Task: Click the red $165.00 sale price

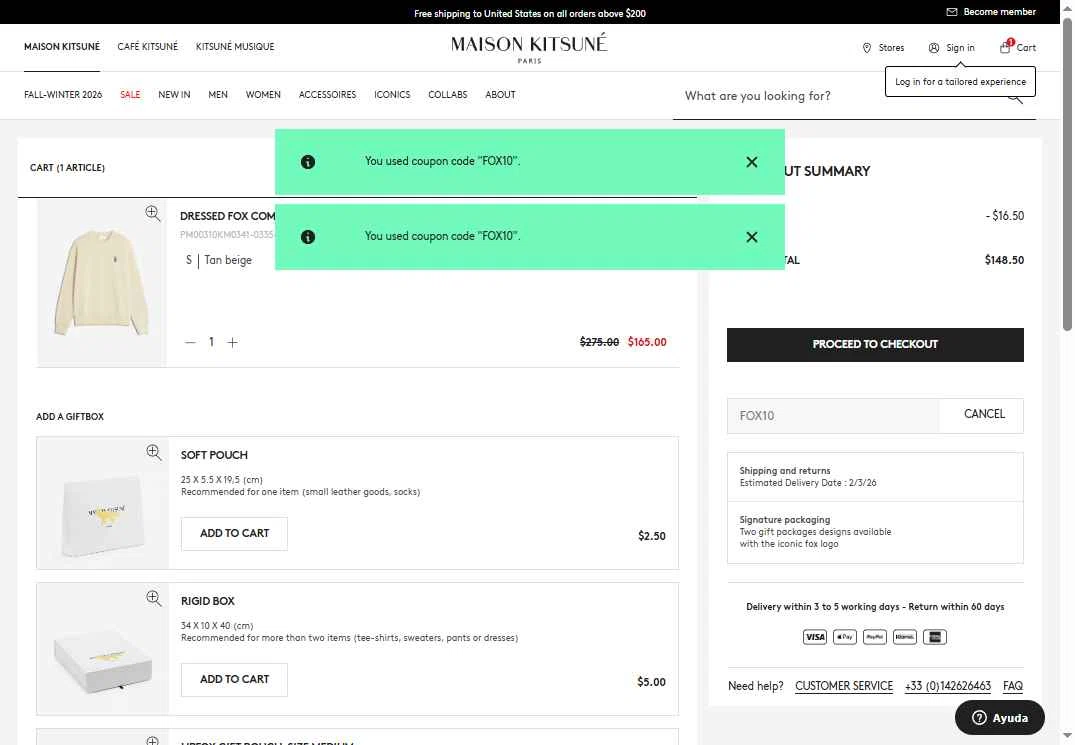Action: (x=647, y=342)
